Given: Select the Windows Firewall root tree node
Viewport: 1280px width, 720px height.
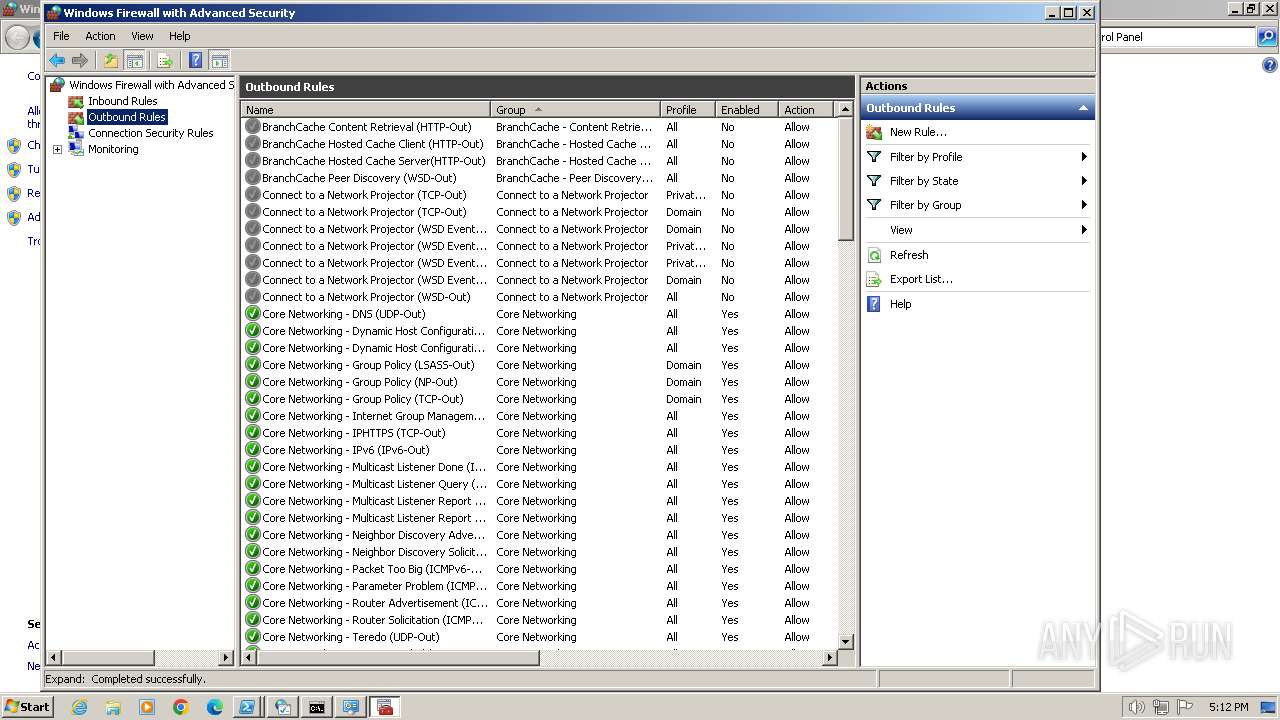Looking at the screenshot, I should pyautogui.click(x=150, y=85).
